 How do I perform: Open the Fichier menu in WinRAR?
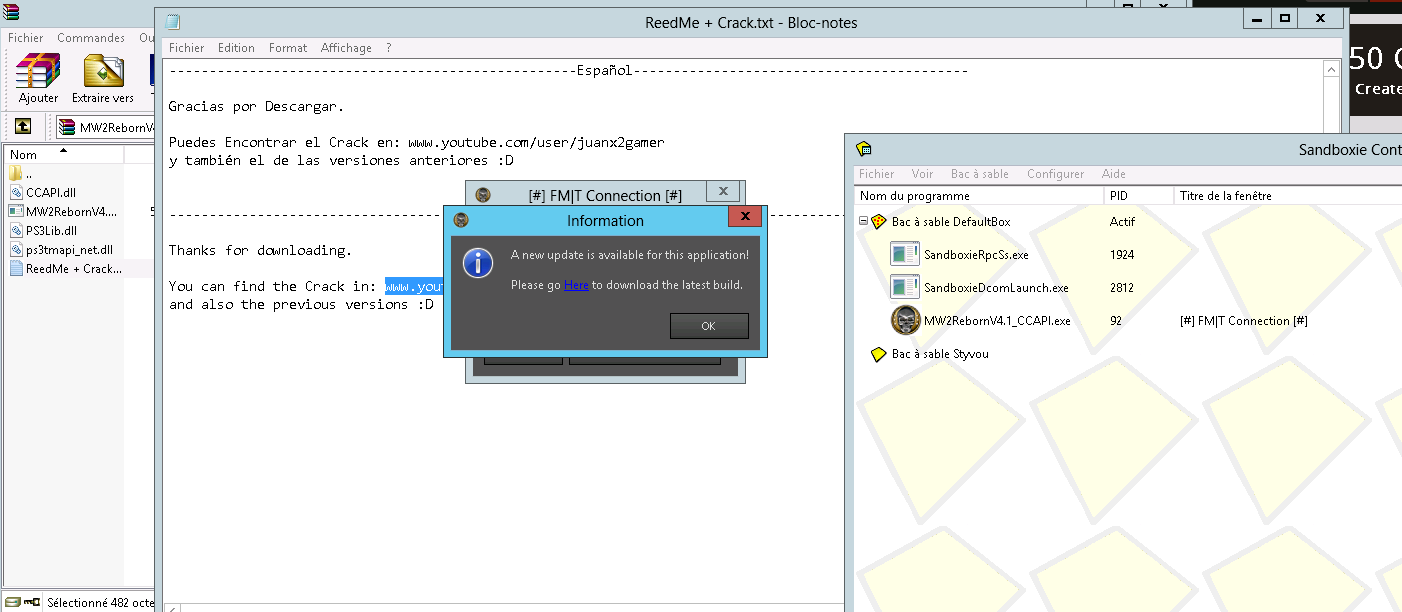27,38
